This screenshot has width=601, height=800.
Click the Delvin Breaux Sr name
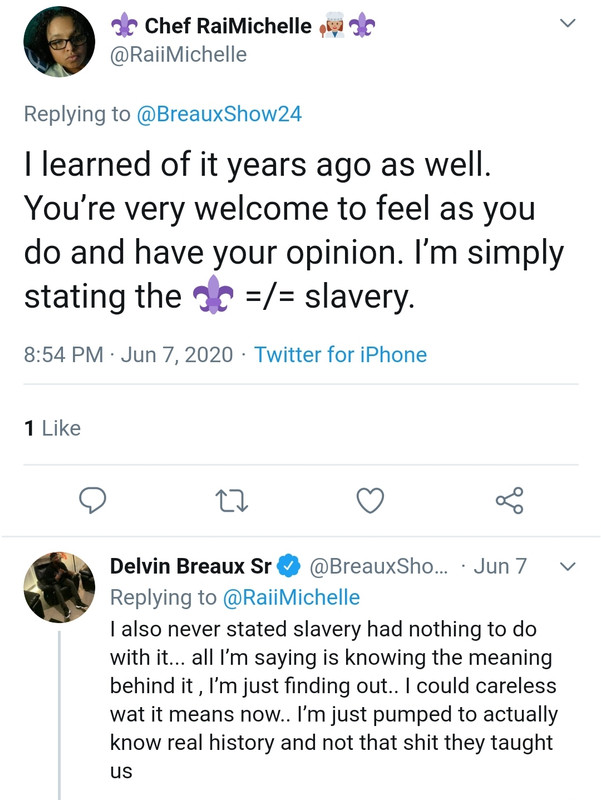[190, 566]
